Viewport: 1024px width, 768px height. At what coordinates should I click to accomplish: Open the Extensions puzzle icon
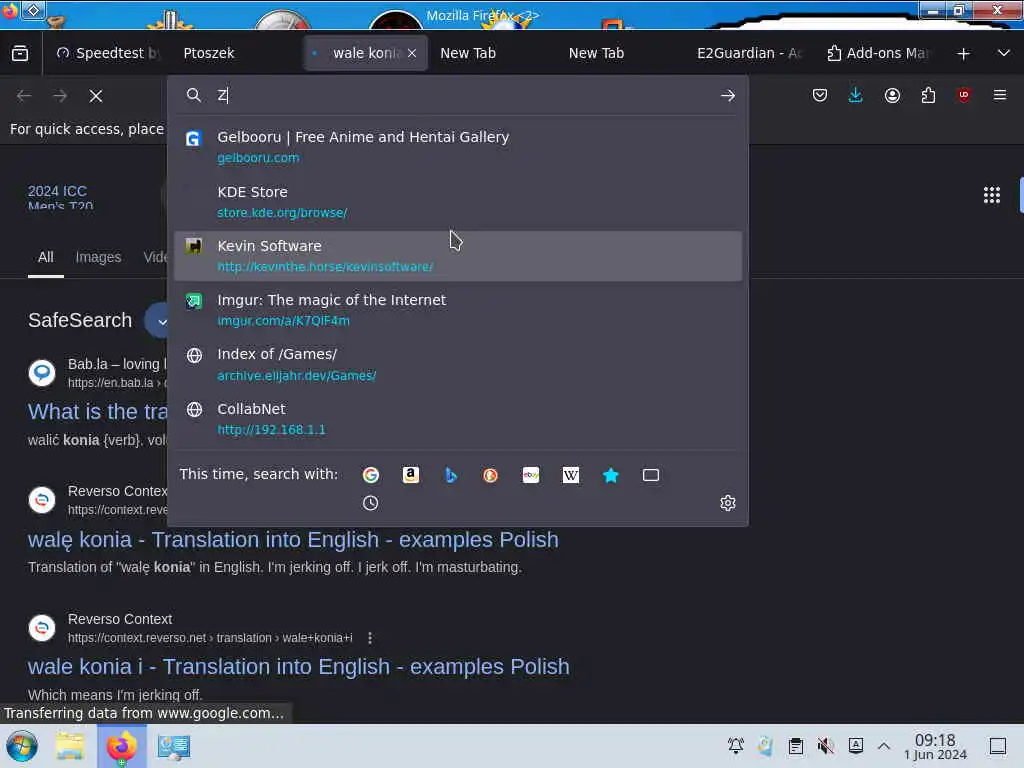(928, 95)
